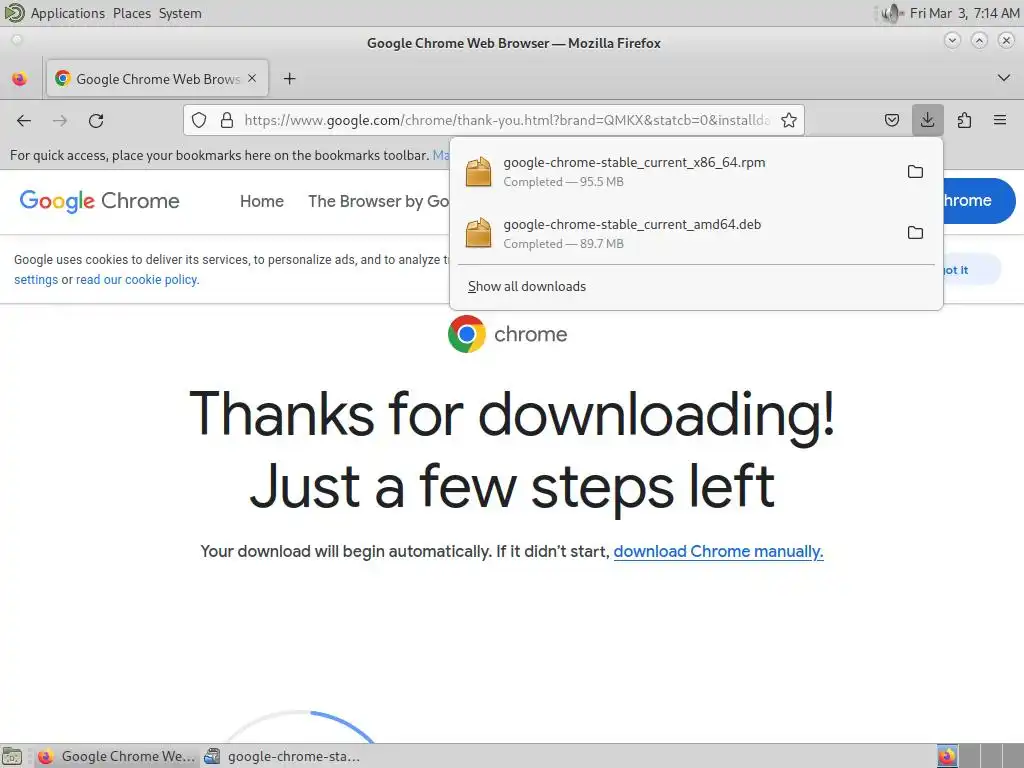Open the Firefox hamburger application menu

click(x=1000, y=120)
